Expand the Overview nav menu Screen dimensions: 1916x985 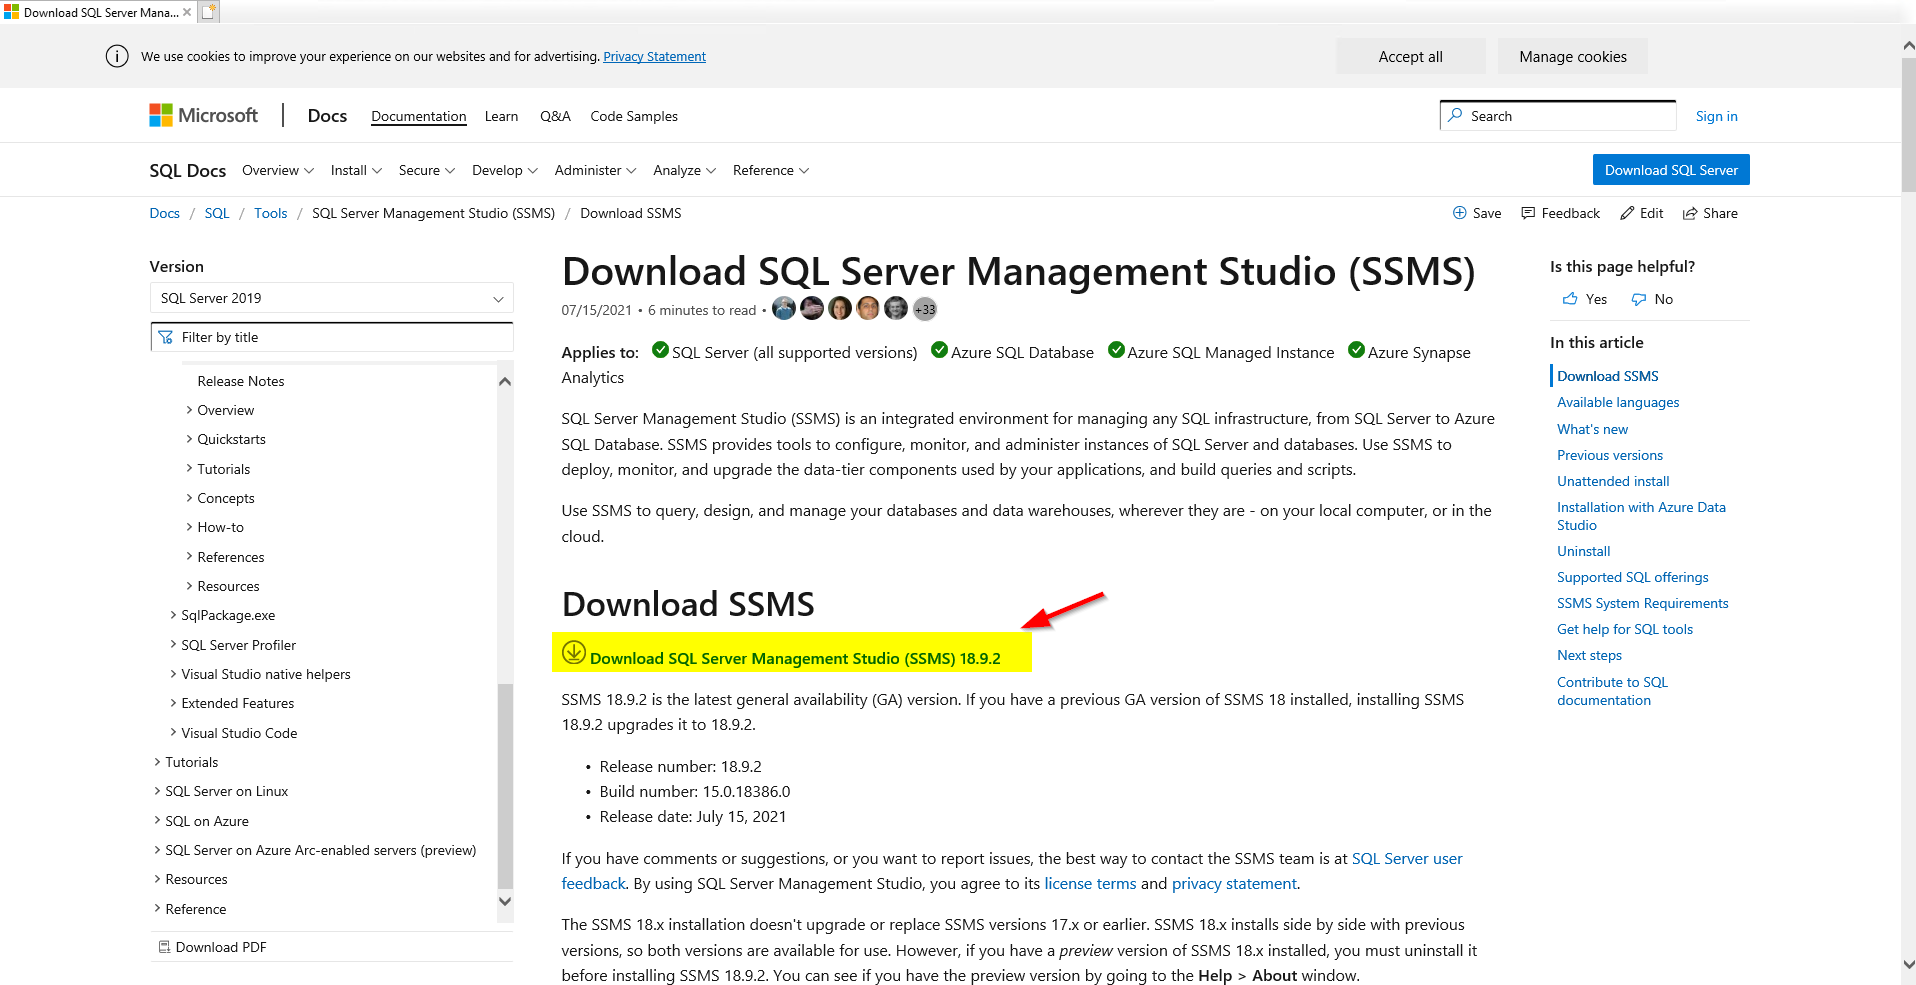coord(278,171)
